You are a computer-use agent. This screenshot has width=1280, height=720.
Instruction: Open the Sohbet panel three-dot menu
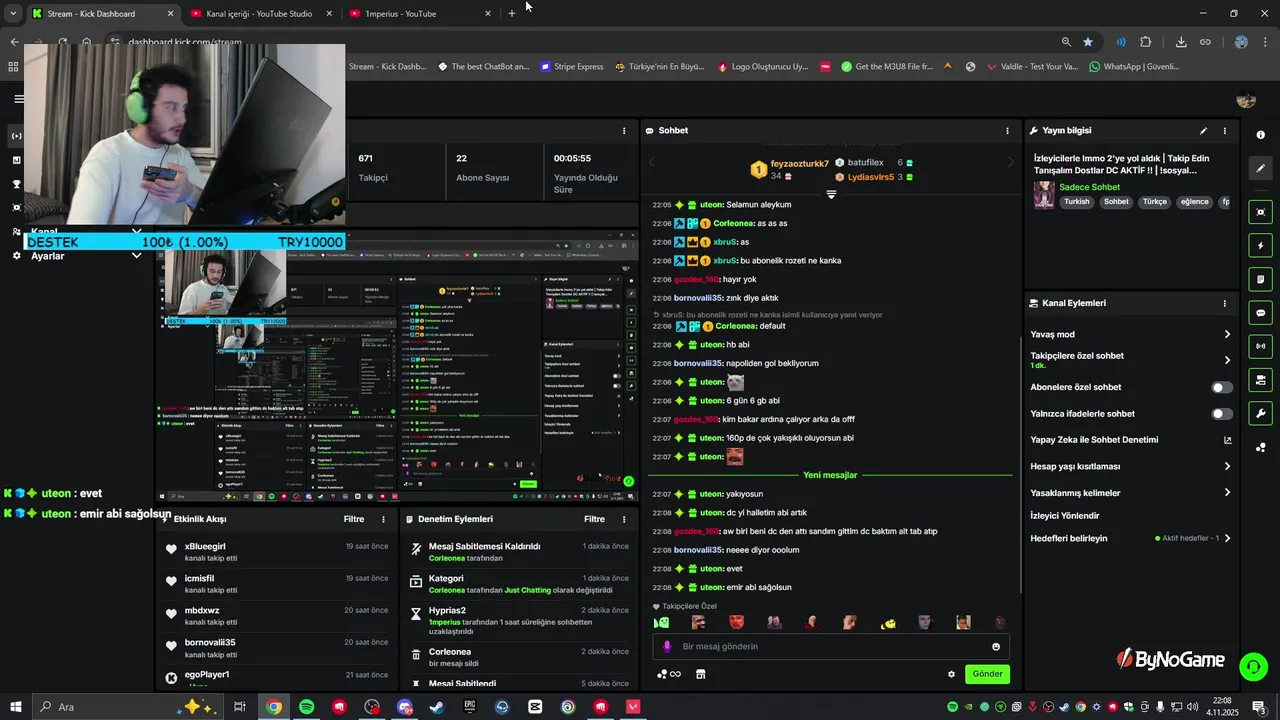(x=1007, y=131)
